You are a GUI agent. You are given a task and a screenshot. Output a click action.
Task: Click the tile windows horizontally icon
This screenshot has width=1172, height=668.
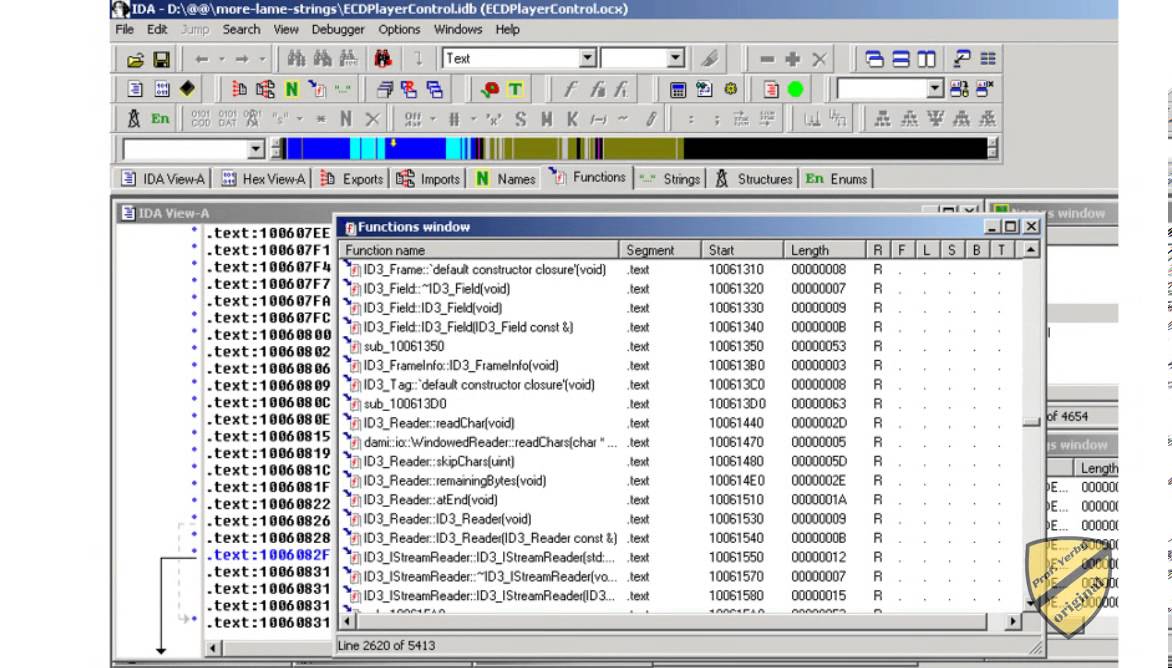pyautogui.click(x=901, y=58)
